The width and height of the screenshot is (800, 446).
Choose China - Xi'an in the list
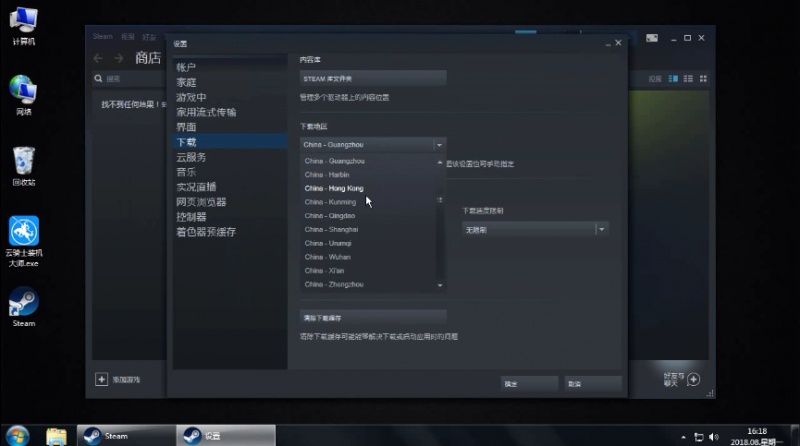tap(368, 271)
